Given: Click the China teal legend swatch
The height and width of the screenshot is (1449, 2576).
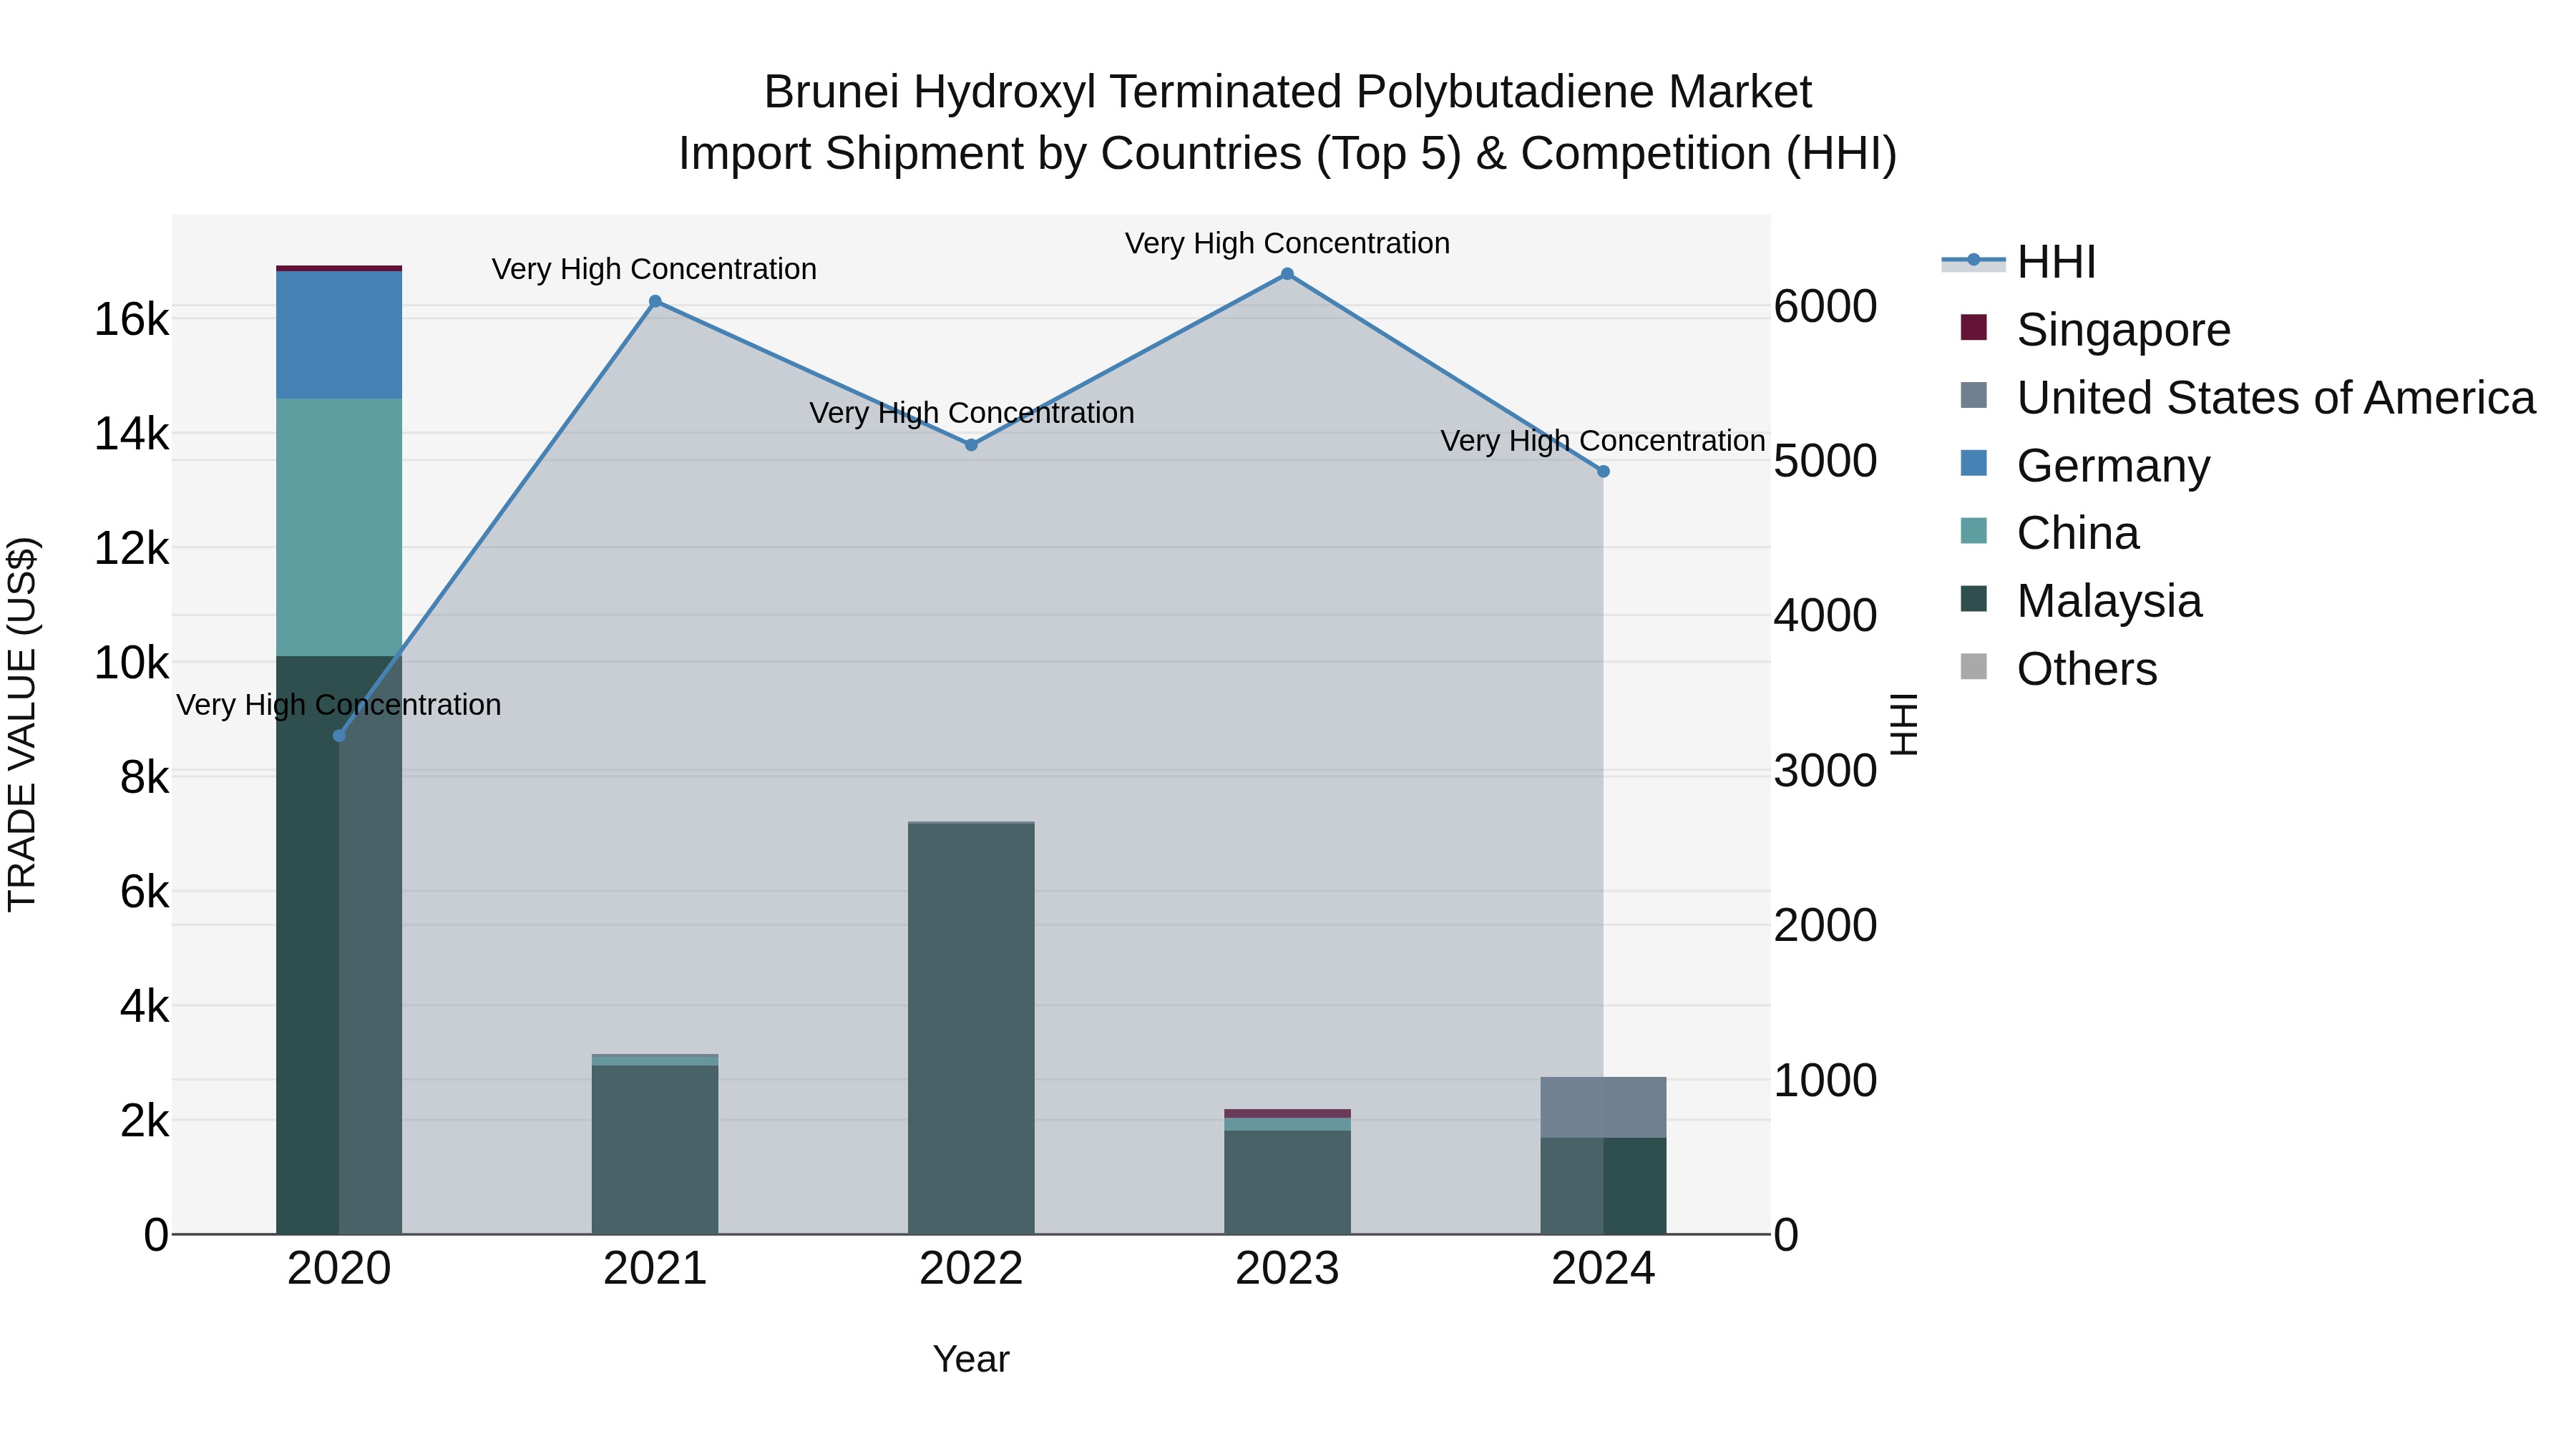Looking at the screenshot, I should (1973, 531).
